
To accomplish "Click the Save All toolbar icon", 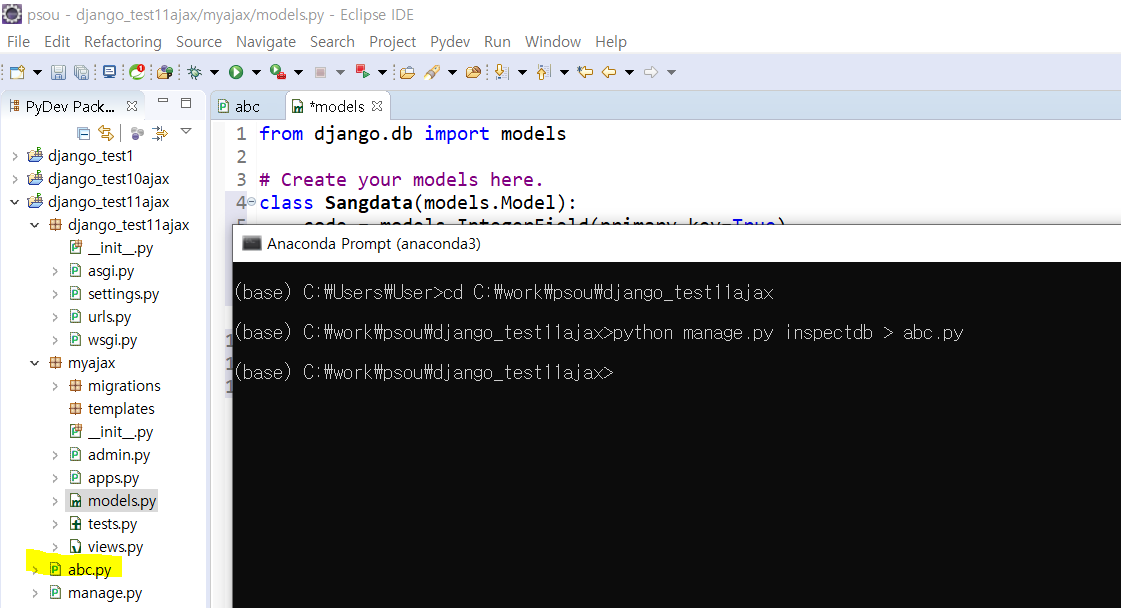I will tap(82, 72).
